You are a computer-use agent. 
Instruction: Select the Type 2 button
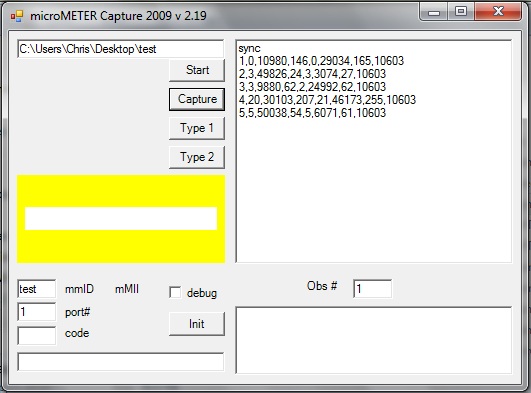click(197, 158)
